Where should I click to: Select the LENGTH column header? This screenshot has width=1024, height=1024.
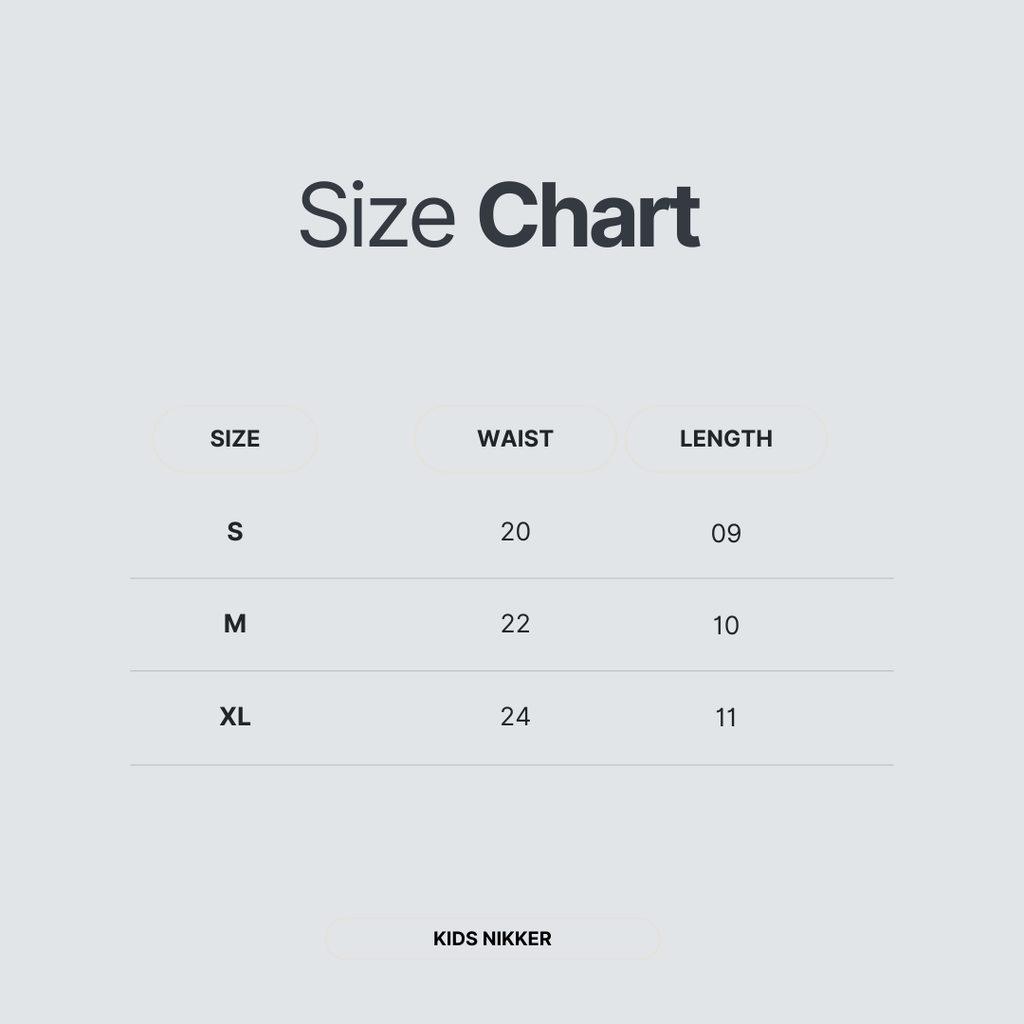(726, 438)
